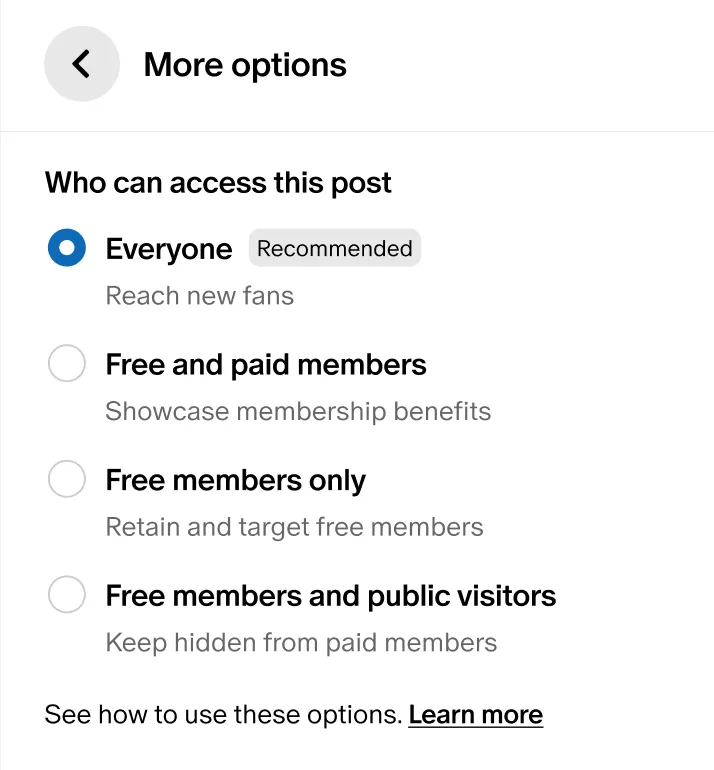Click the Showcase membership benefits description
The height and width of the screenshot is (770, 714).
point(298,412)
